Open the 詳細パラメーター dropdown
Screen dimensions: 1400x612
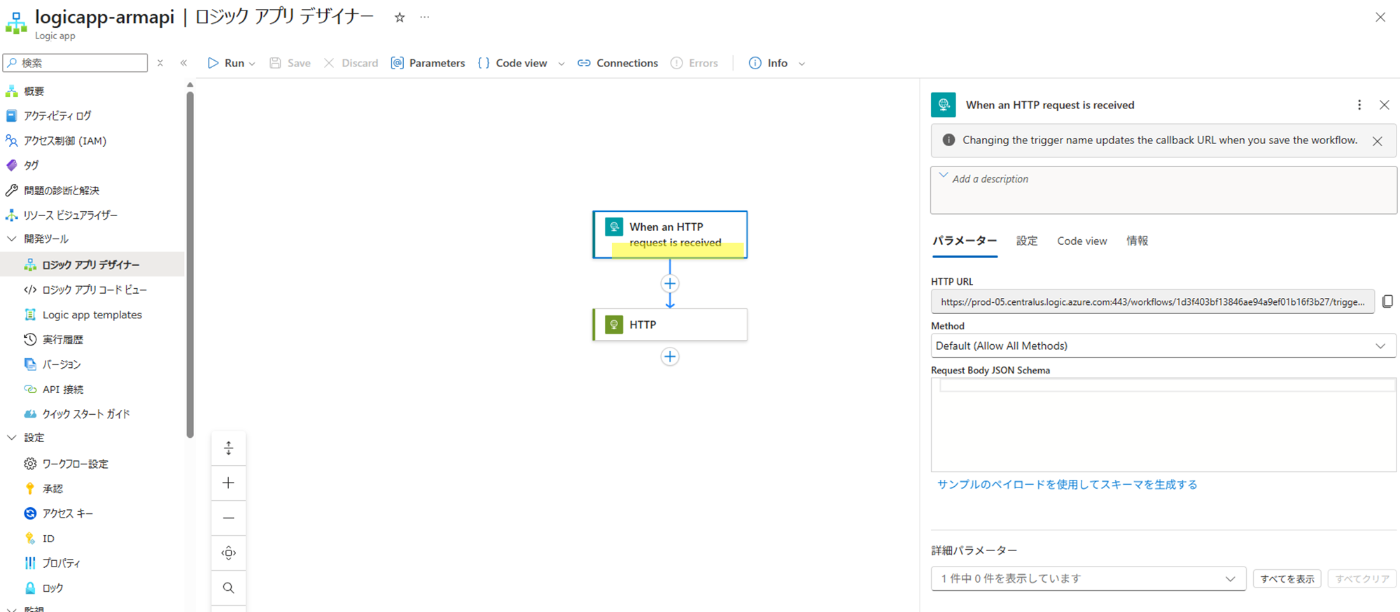tap(1089, 579)
